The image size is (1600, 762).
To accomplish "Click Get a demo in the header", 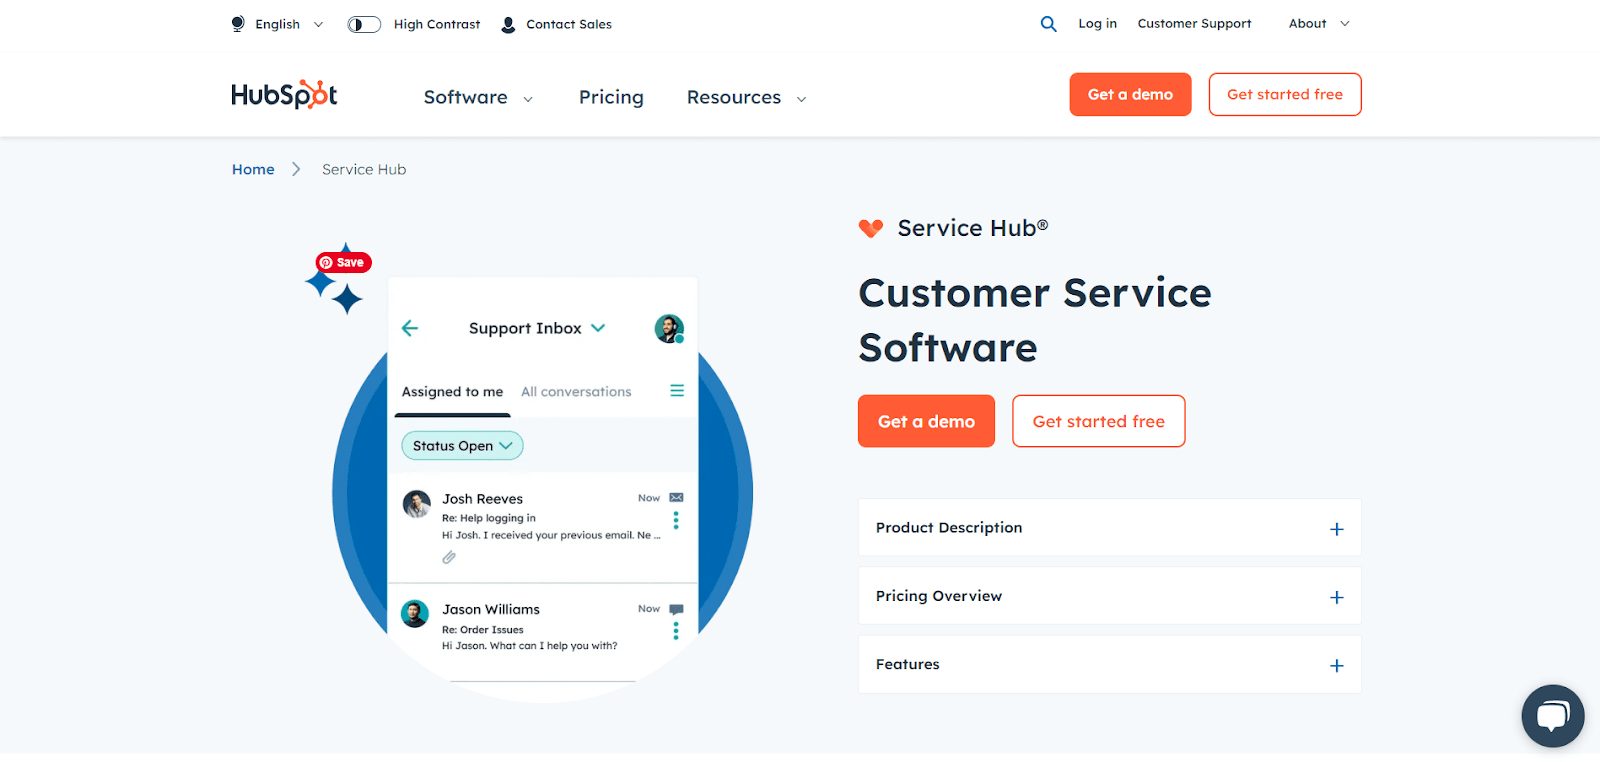I will point(1130,94).
